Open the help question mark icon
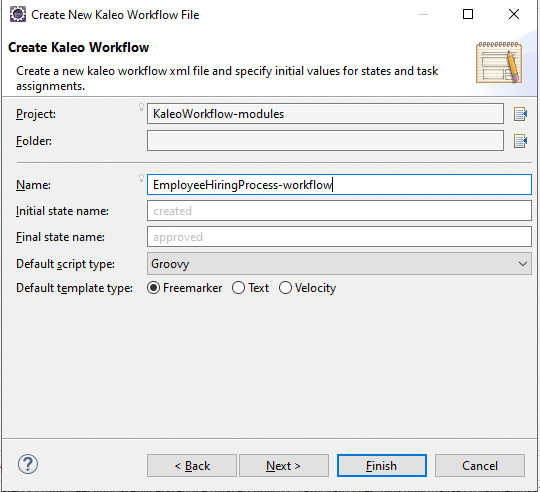The width and height of the screenshot is (540, 492). (x=28, y=464)
